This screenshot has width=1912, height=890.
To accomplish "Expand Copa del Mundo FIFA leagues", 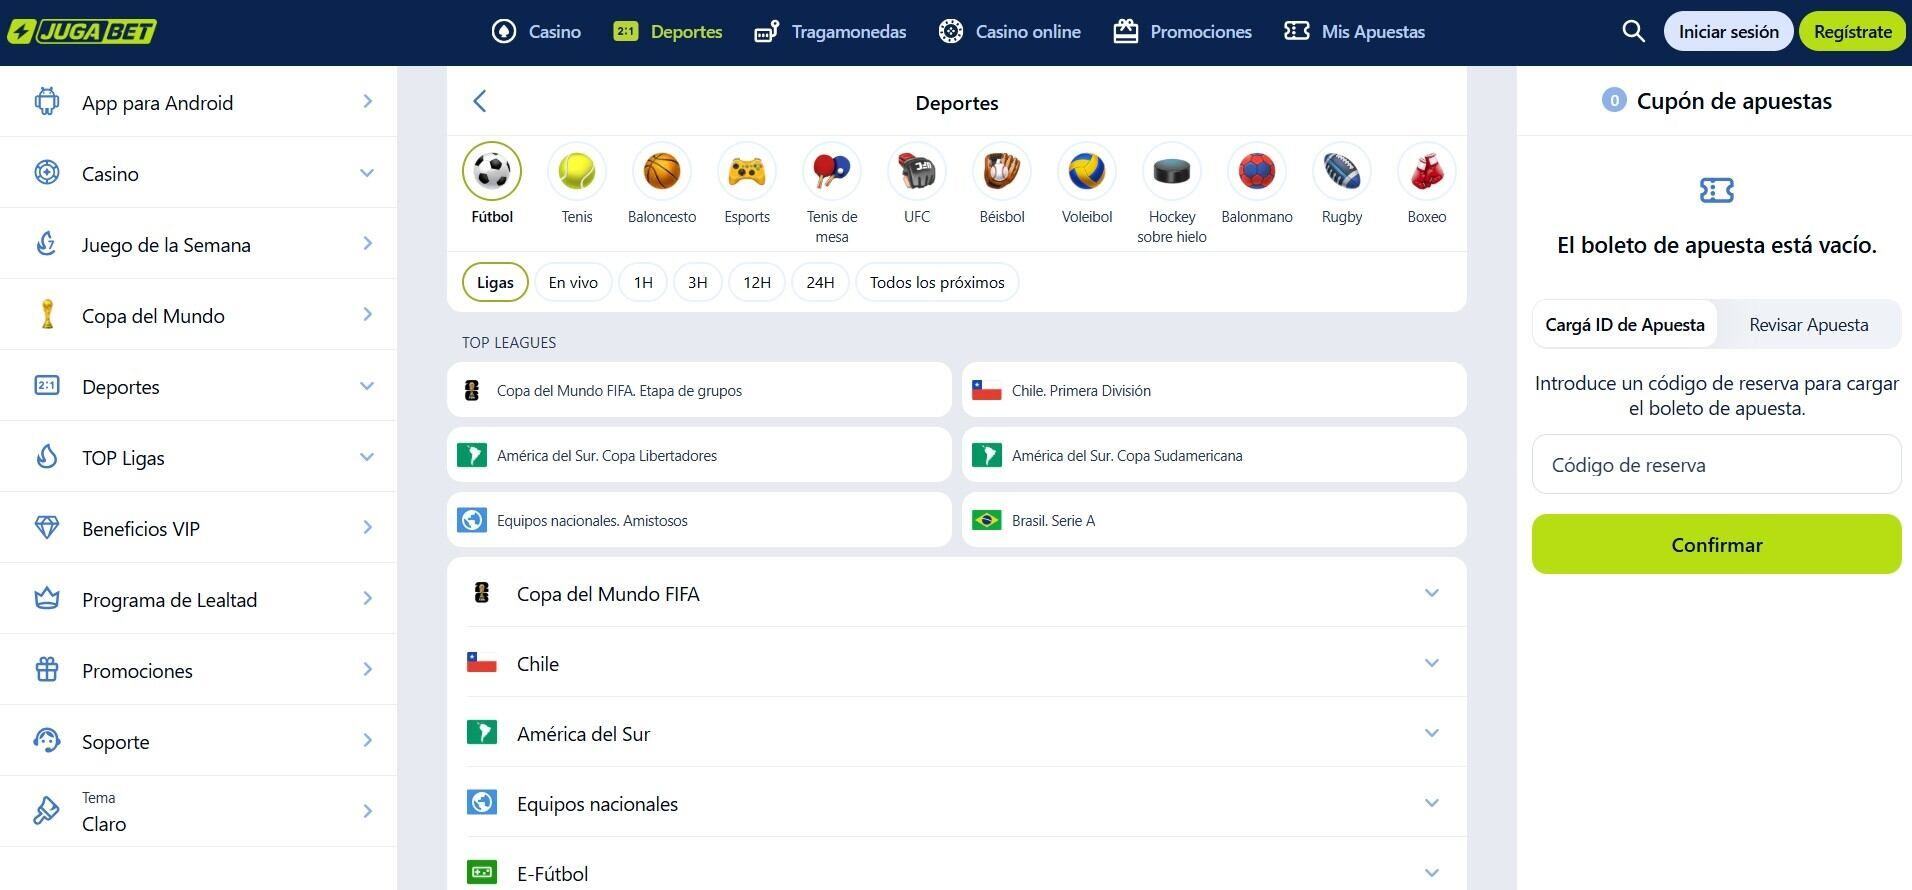I will pyautogui.click(x=957, y=593).
